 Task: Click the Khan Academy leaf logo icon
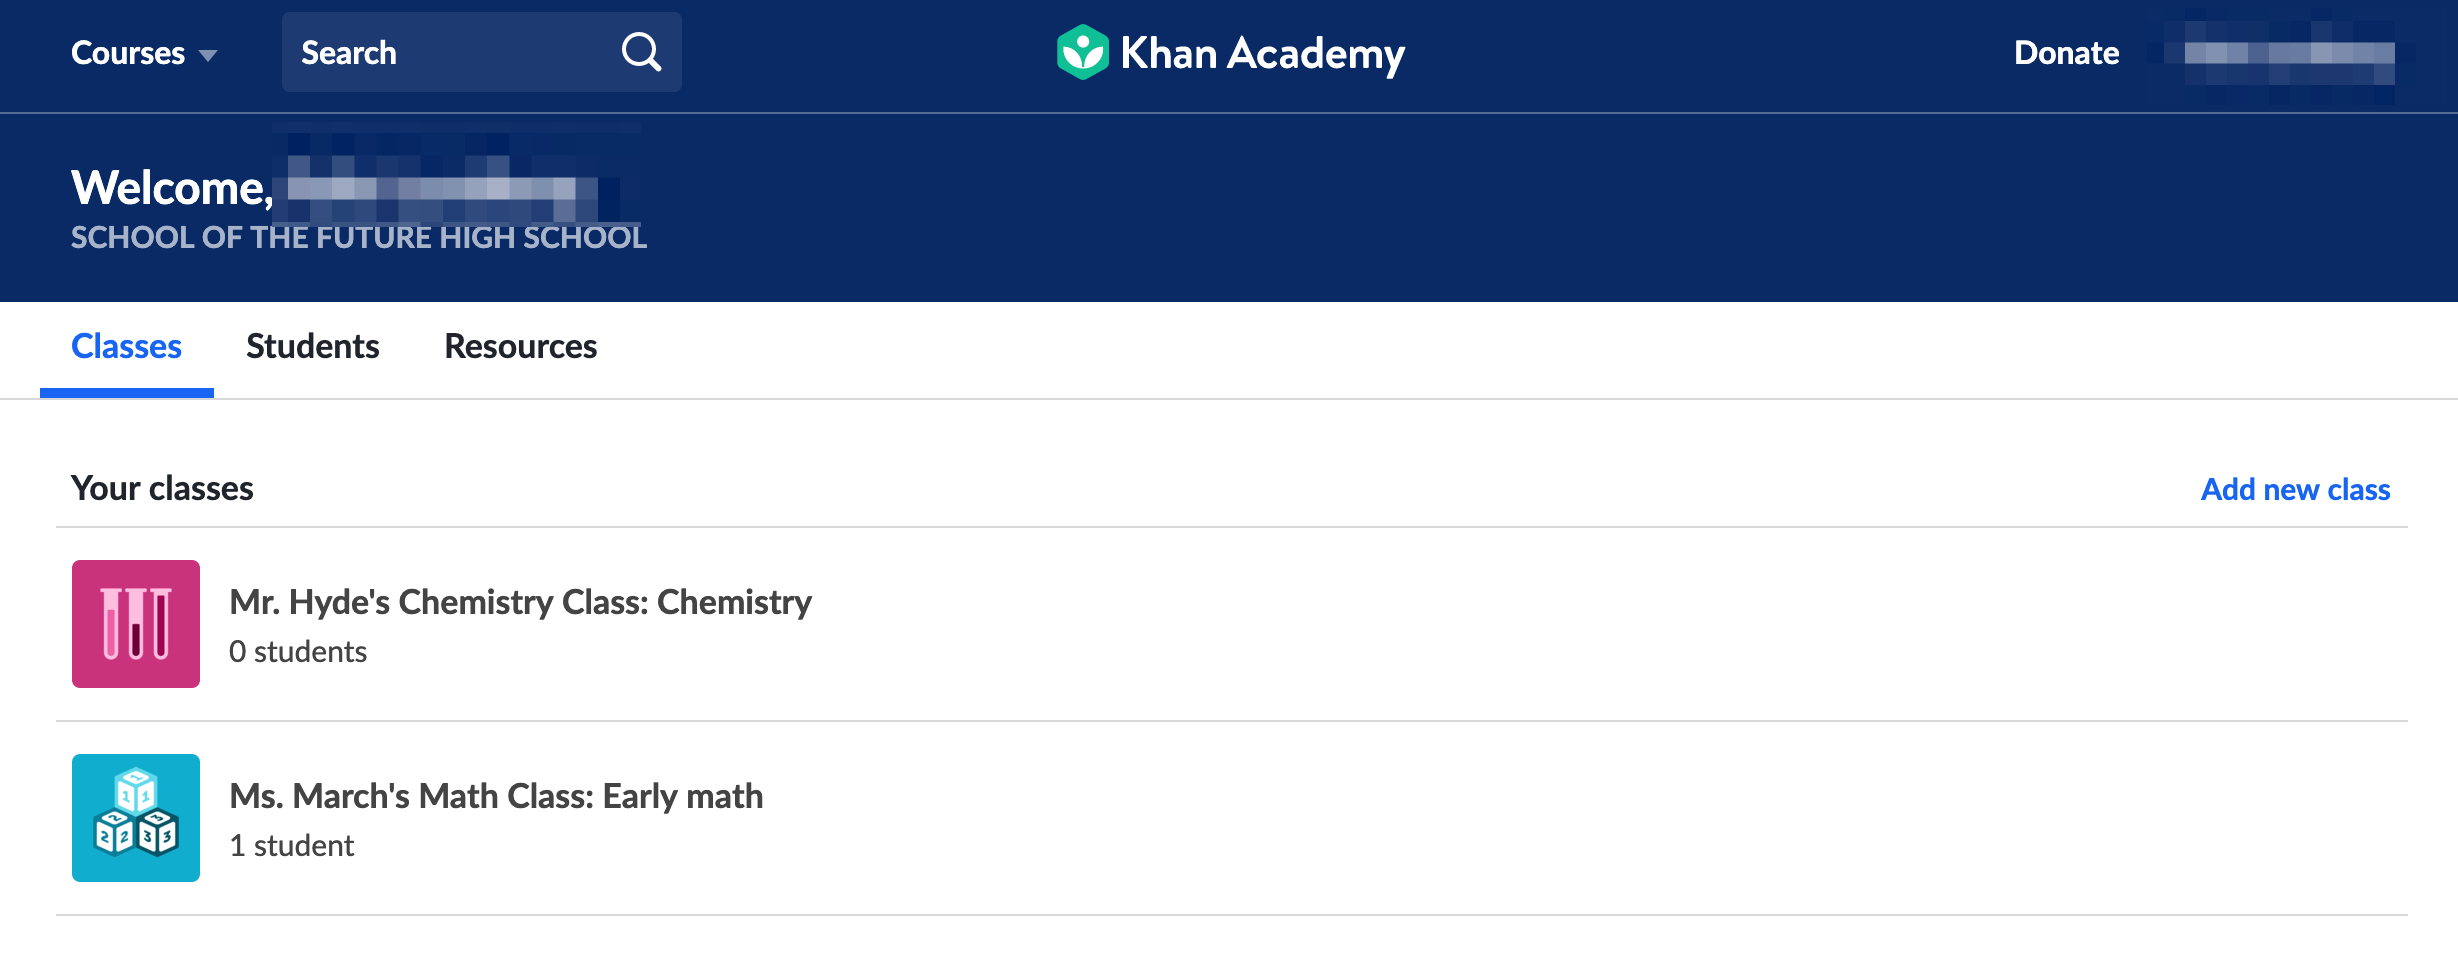click(x=1083, y=52)
